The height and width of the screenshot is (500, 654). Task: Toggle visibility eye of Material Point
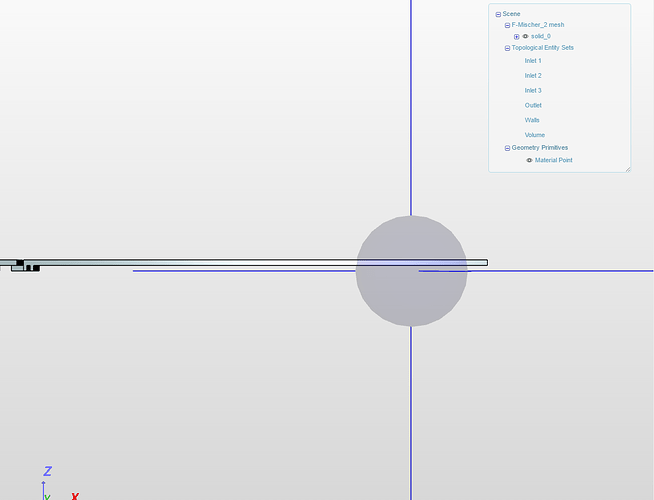click(529, 160)
